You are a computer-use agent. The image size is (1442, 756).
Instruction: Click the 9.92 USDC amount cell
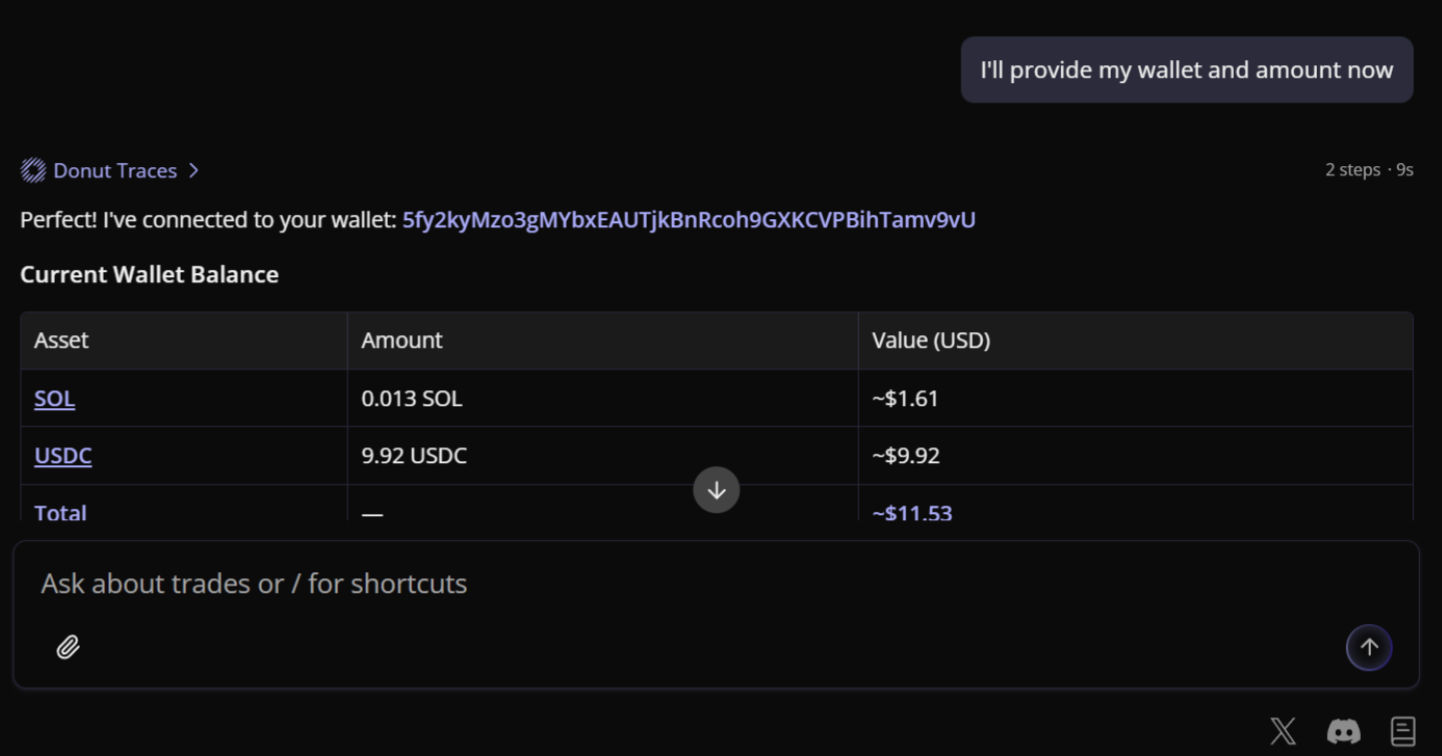414,456
